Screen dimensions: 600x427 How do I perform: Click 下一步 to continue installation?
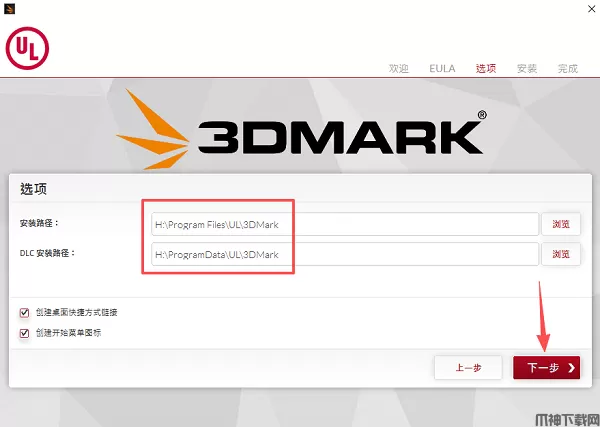coord(546,368)
